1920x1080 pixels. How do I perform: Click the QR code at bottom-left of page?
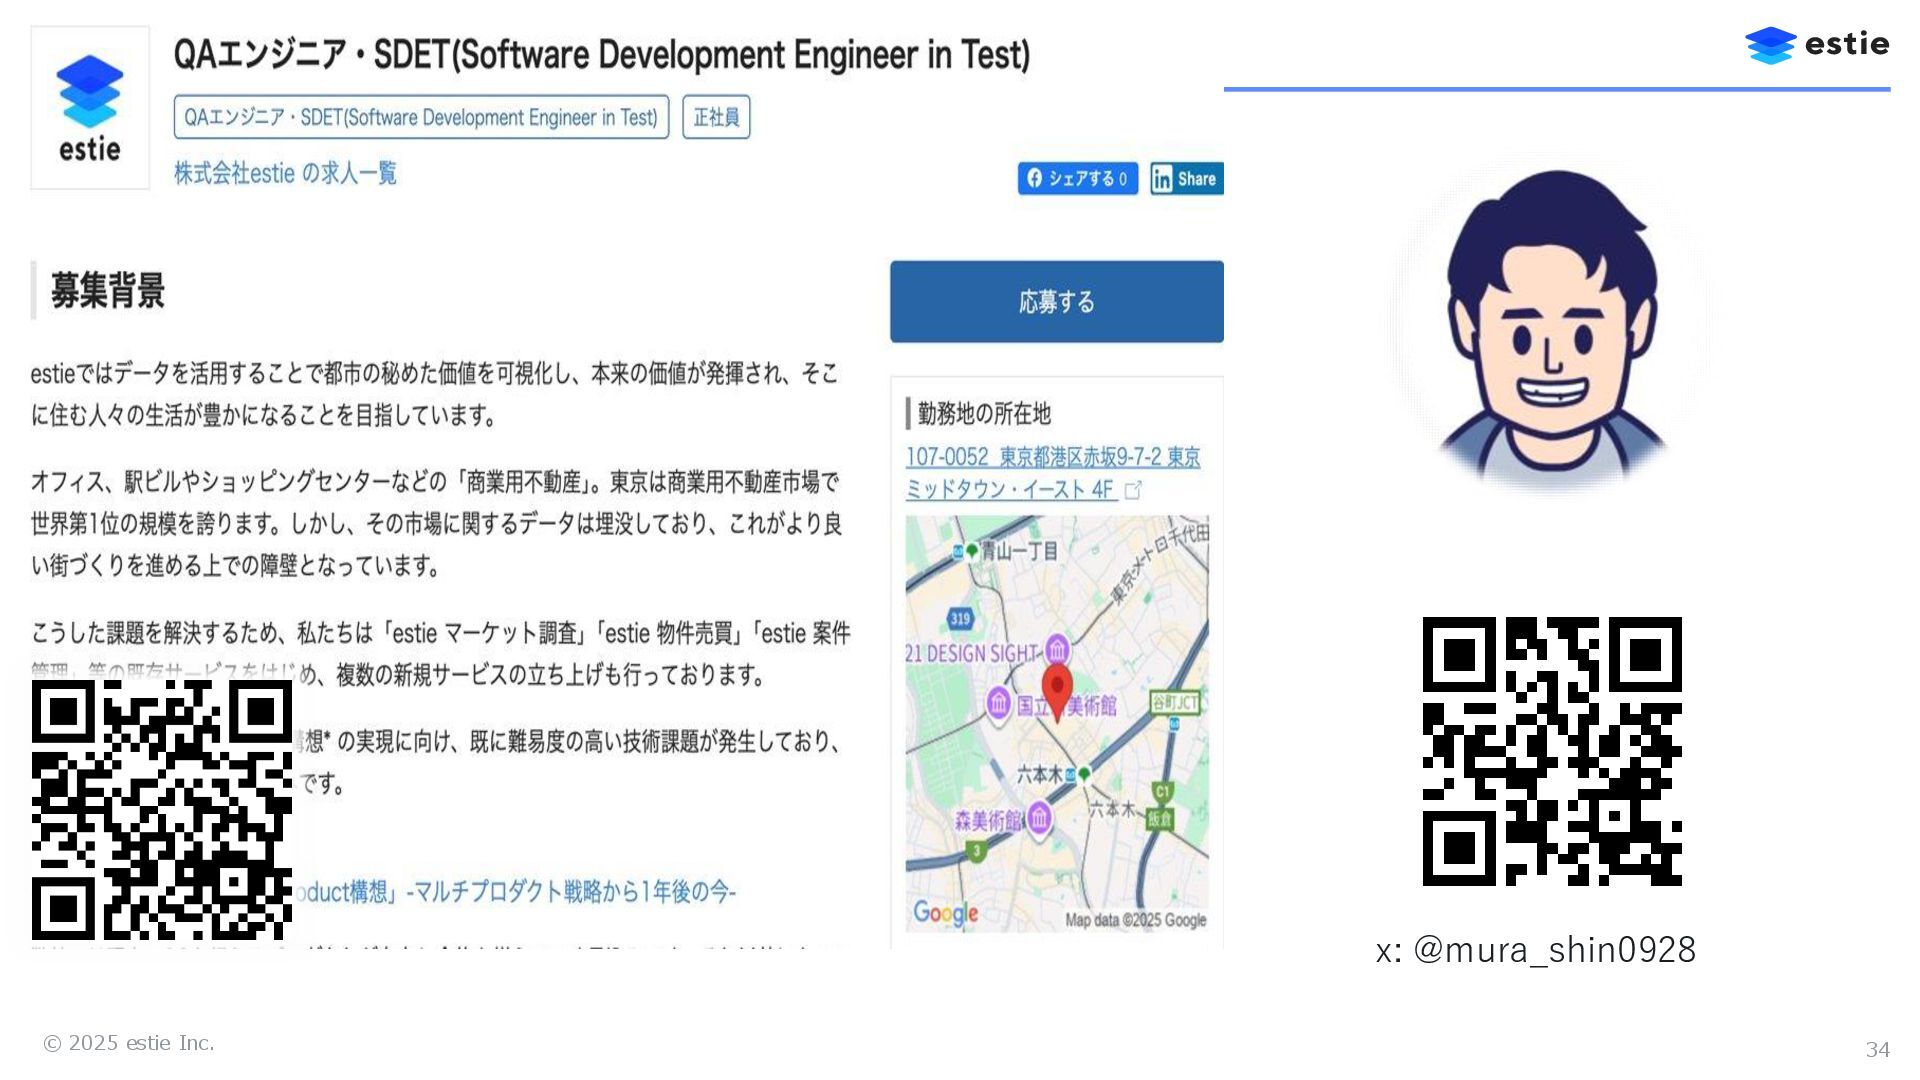click(x=161, y=810)
